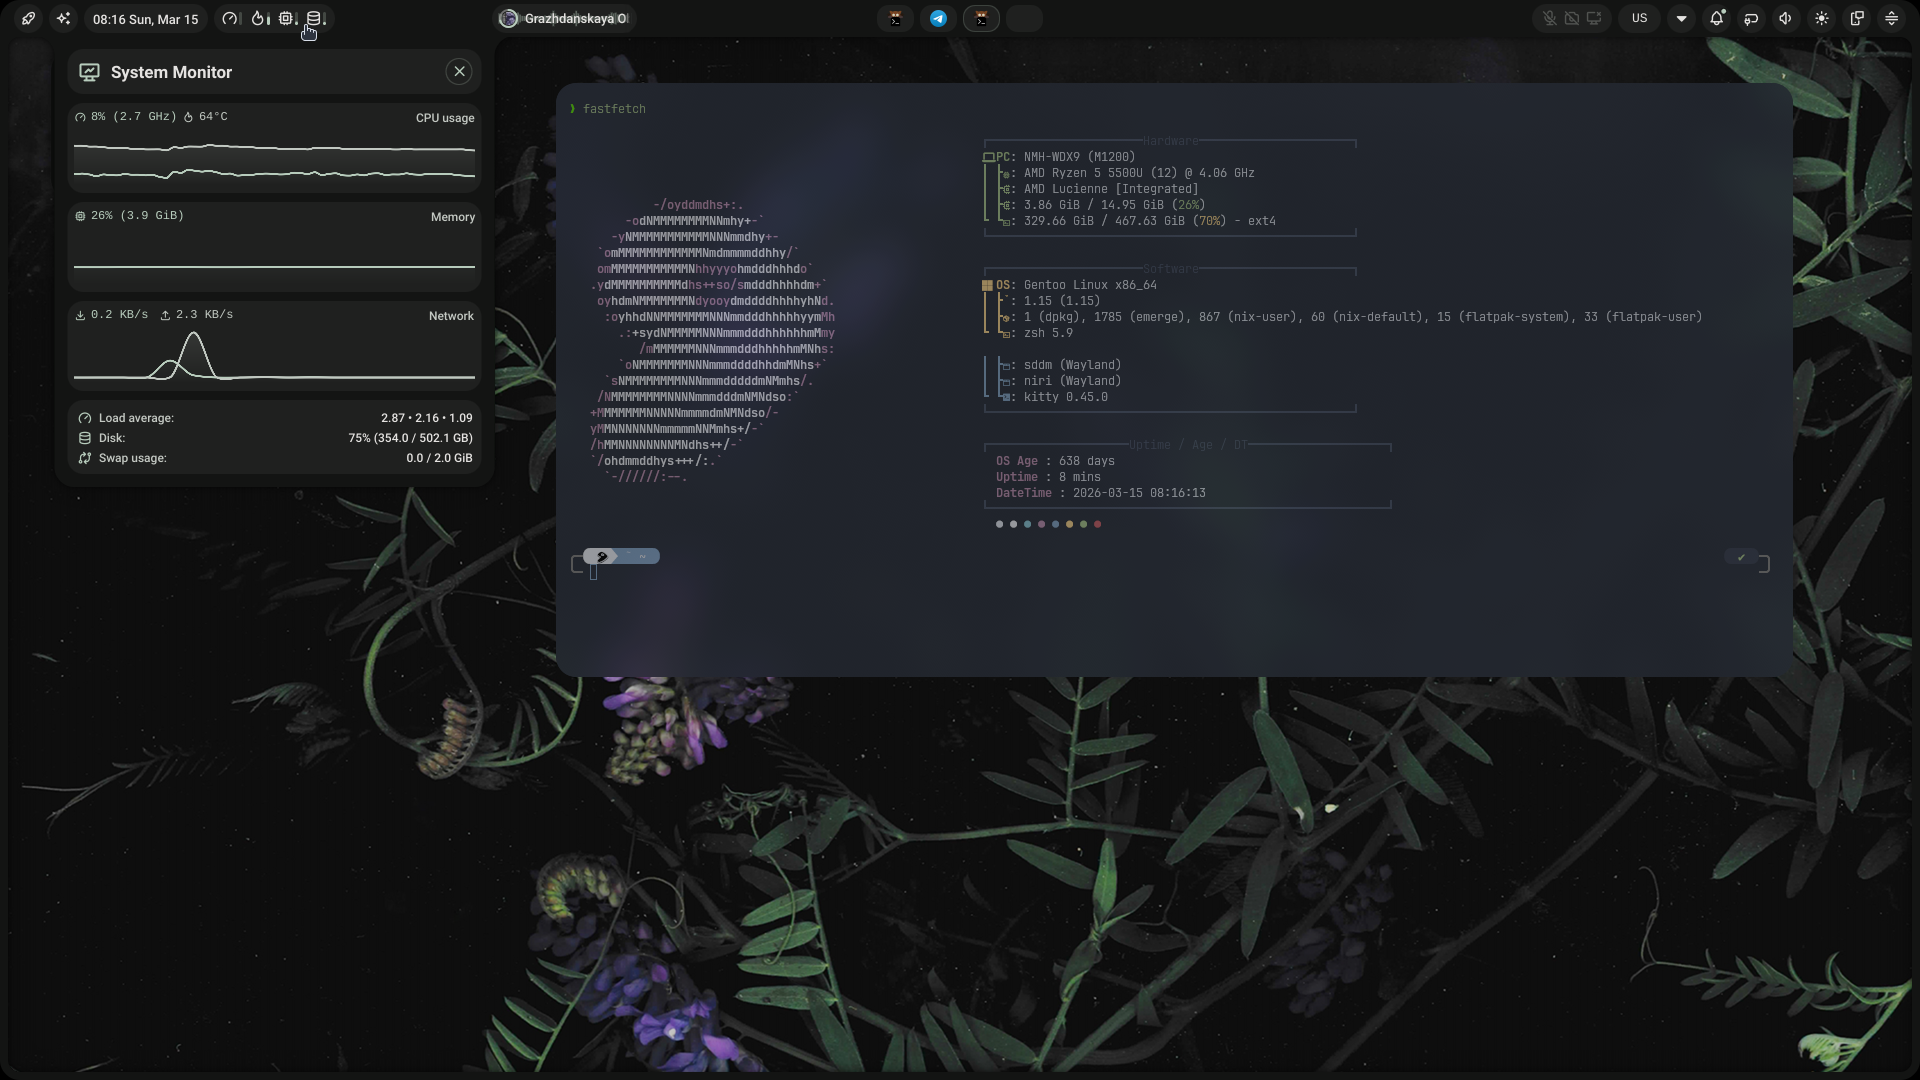Click the sparkles icon in top bar
The width and height of the screenshot is (1920, 1080).
pos(64,19)
